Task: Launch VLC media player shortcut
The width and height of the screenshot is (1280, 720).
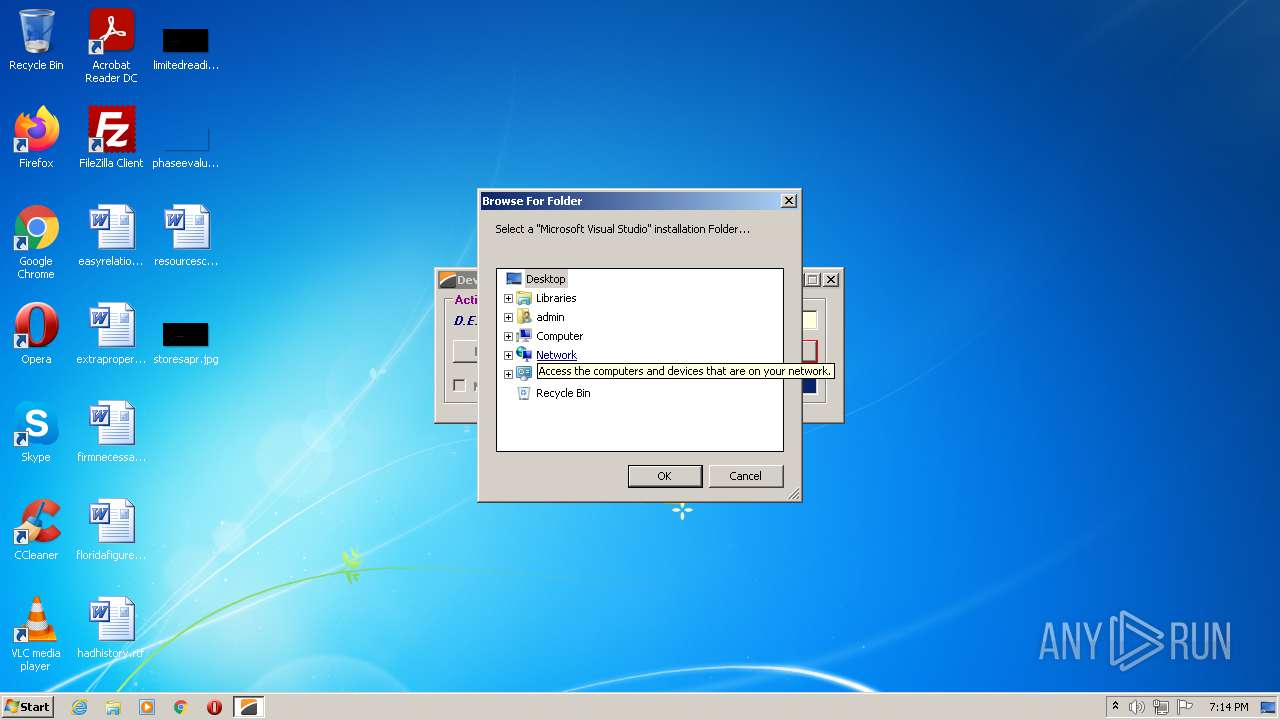Action: click(x=36, y=635)
